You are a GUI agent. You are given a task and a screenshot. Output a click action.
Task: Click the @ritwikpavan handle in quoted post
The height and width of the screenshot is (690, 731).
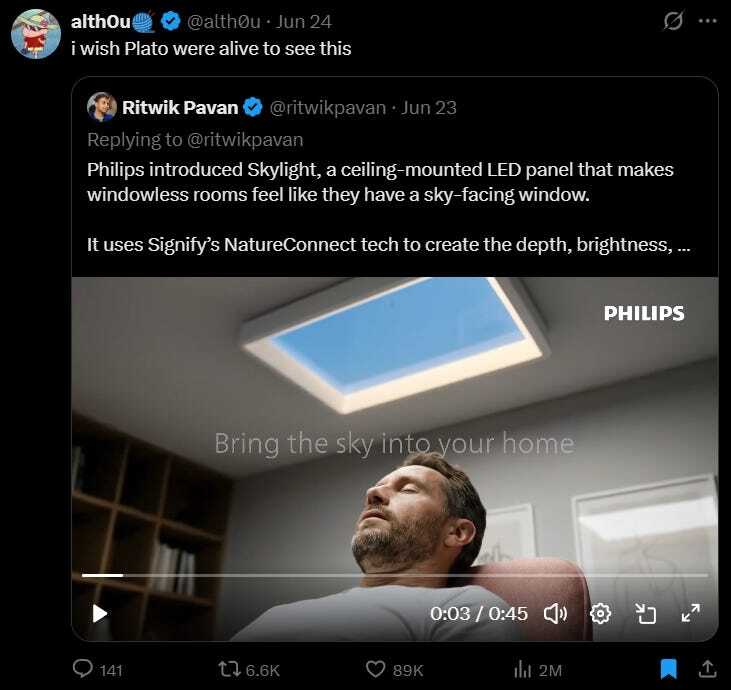[328, 108]
